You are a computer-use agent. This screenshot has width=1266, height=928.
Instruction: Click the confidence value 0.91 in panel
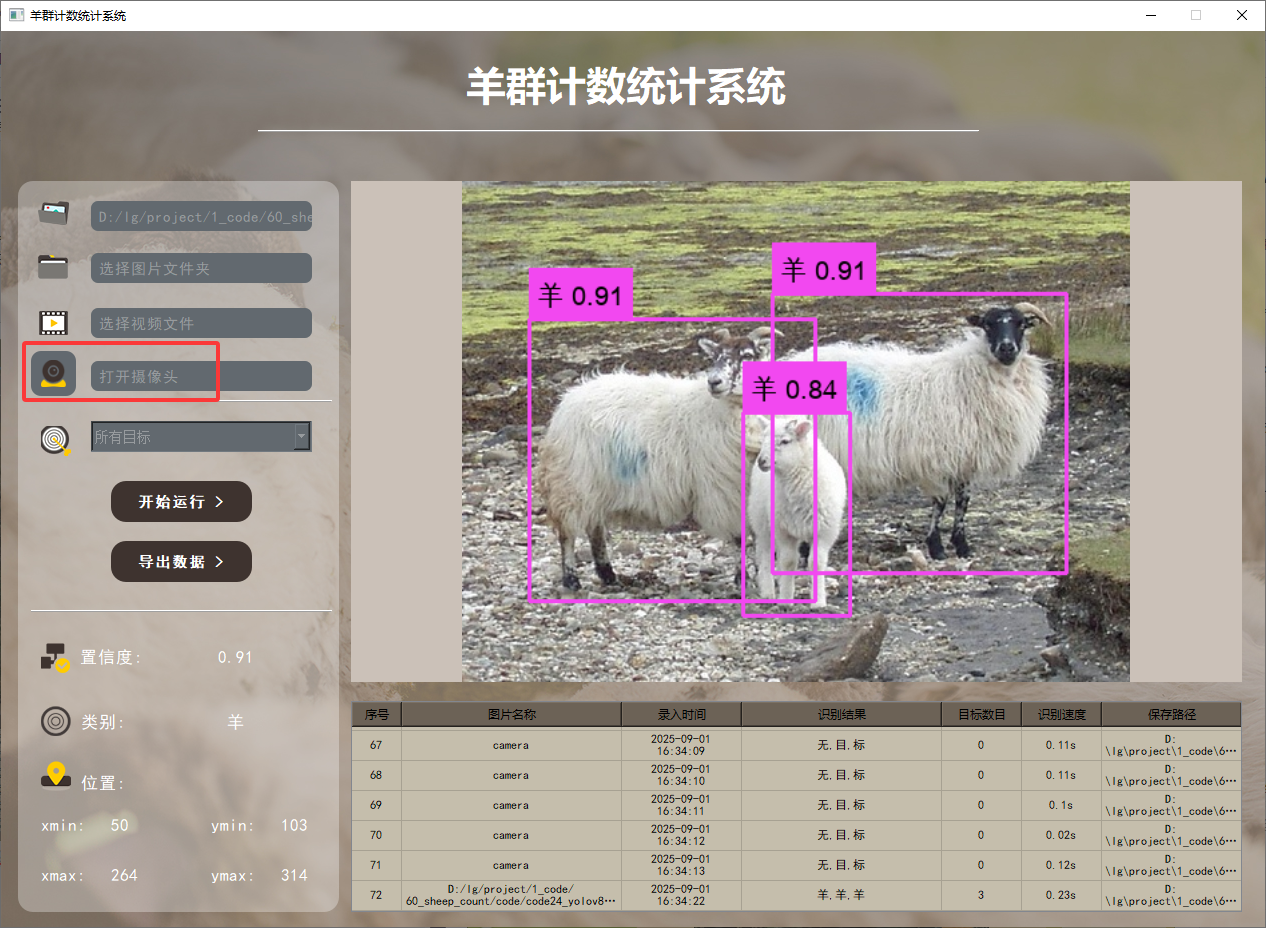235,657
